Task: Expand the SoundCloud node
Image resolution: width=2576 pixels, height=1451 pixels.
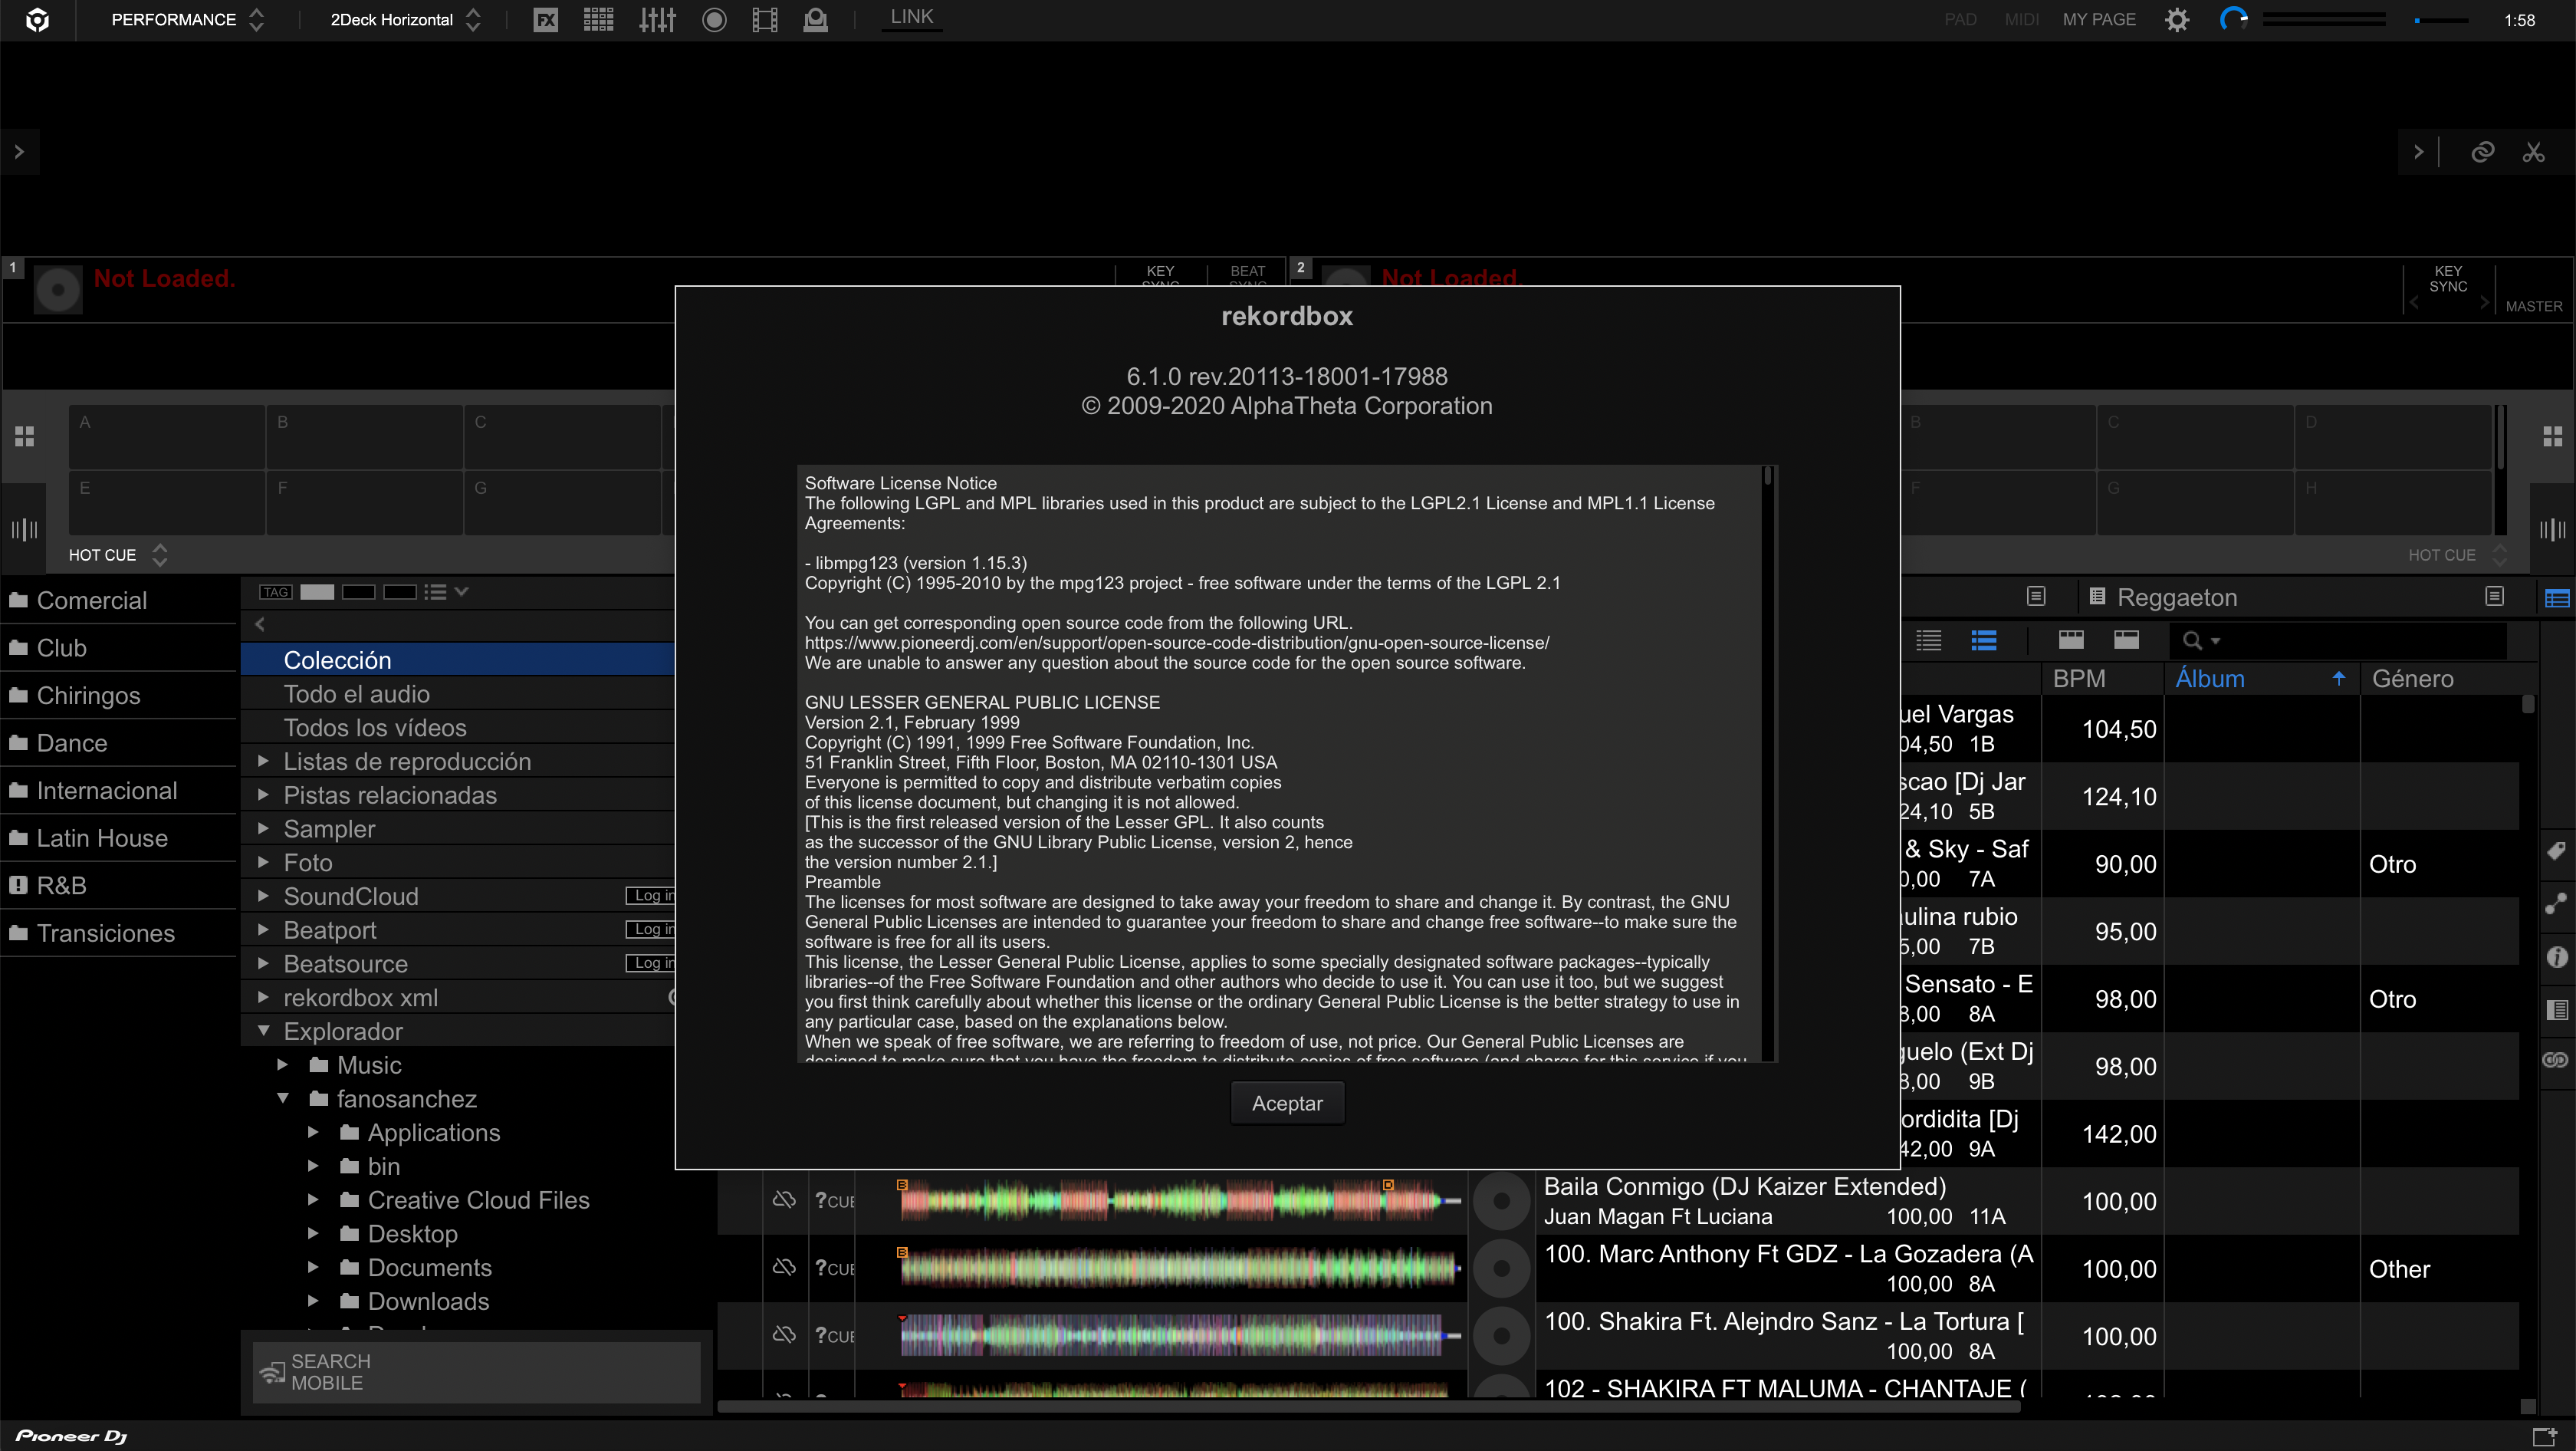Action: point(263,896)
